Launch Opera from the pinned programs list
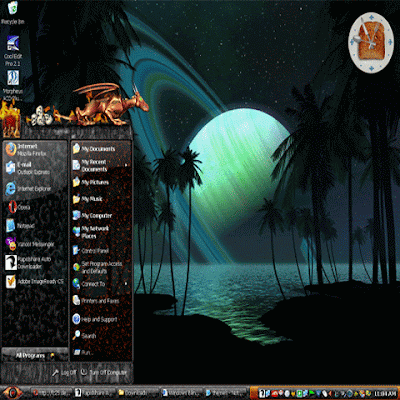Viewport: 400px width, 400px height. (x=35, y=207)
